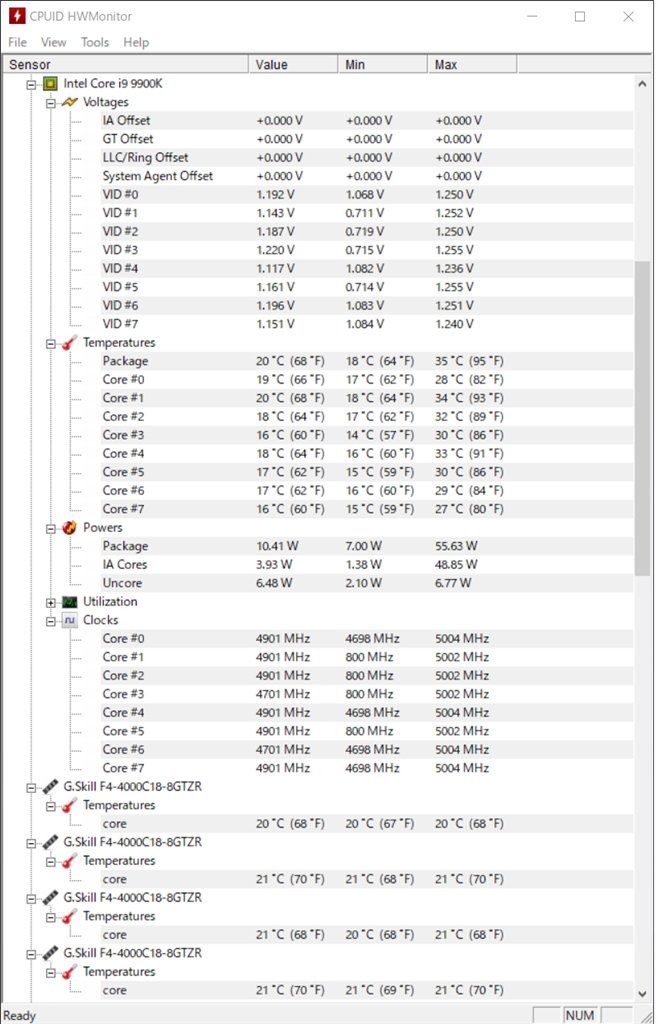This screenshot has height=1024, width=658.
Task: Click the CPU Temperatures thermometer icon
Action: pyautogui.click(x=69, y=343)
